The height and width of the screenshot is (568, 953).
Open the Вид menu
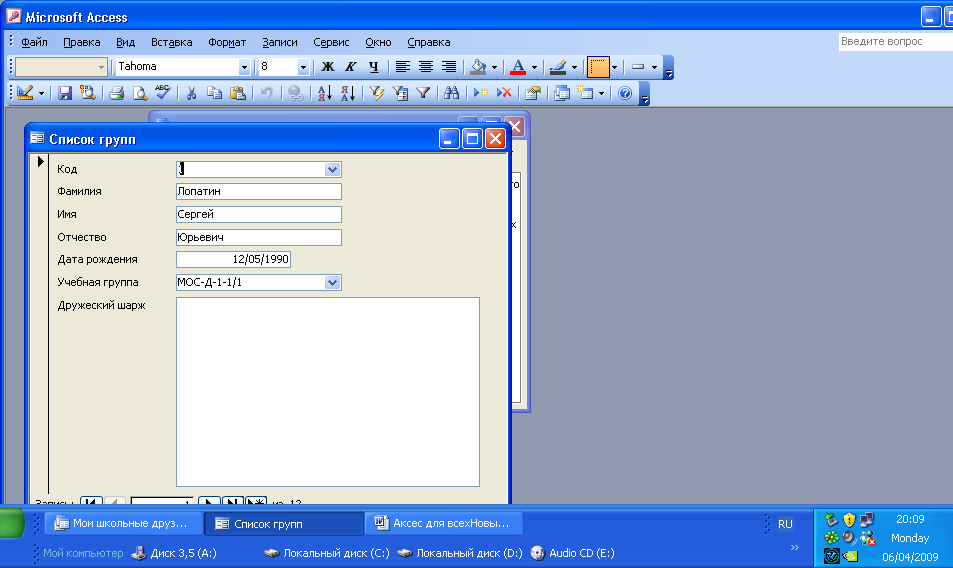tap(125, 43)
